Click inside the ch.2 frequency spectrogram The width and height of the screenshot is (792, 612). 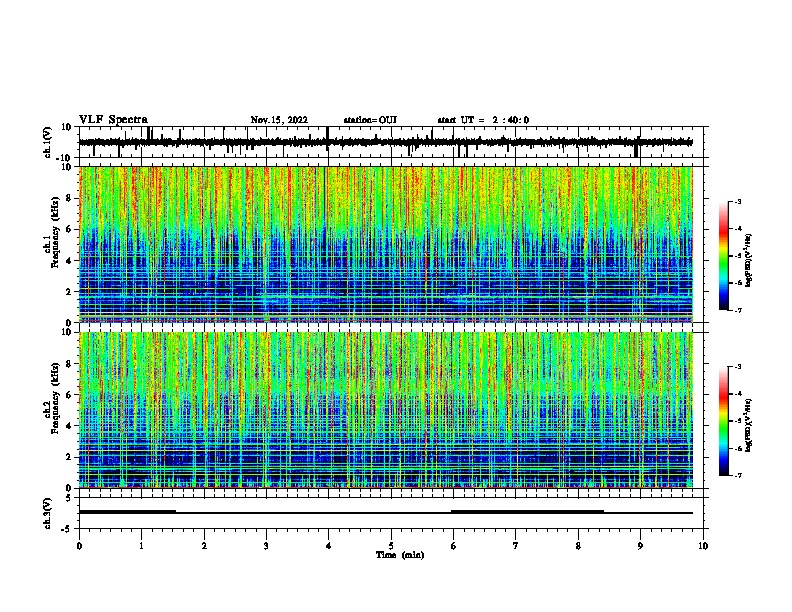(385, 410)
